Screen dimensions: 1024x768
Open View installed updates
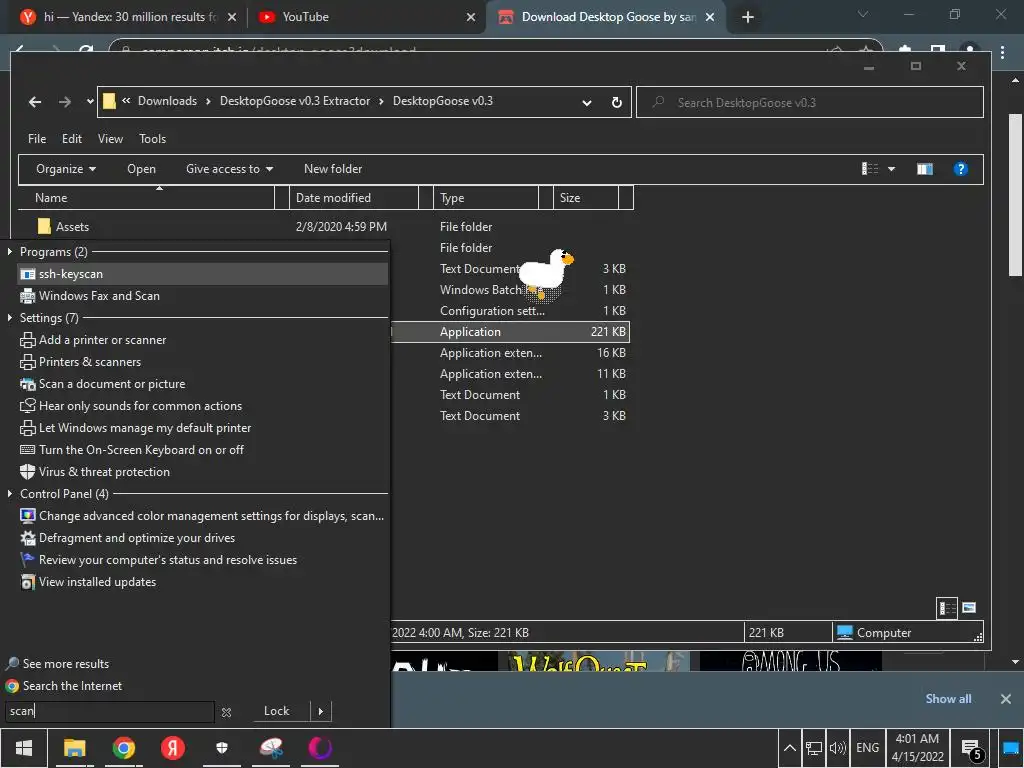(x=88, y=582)
